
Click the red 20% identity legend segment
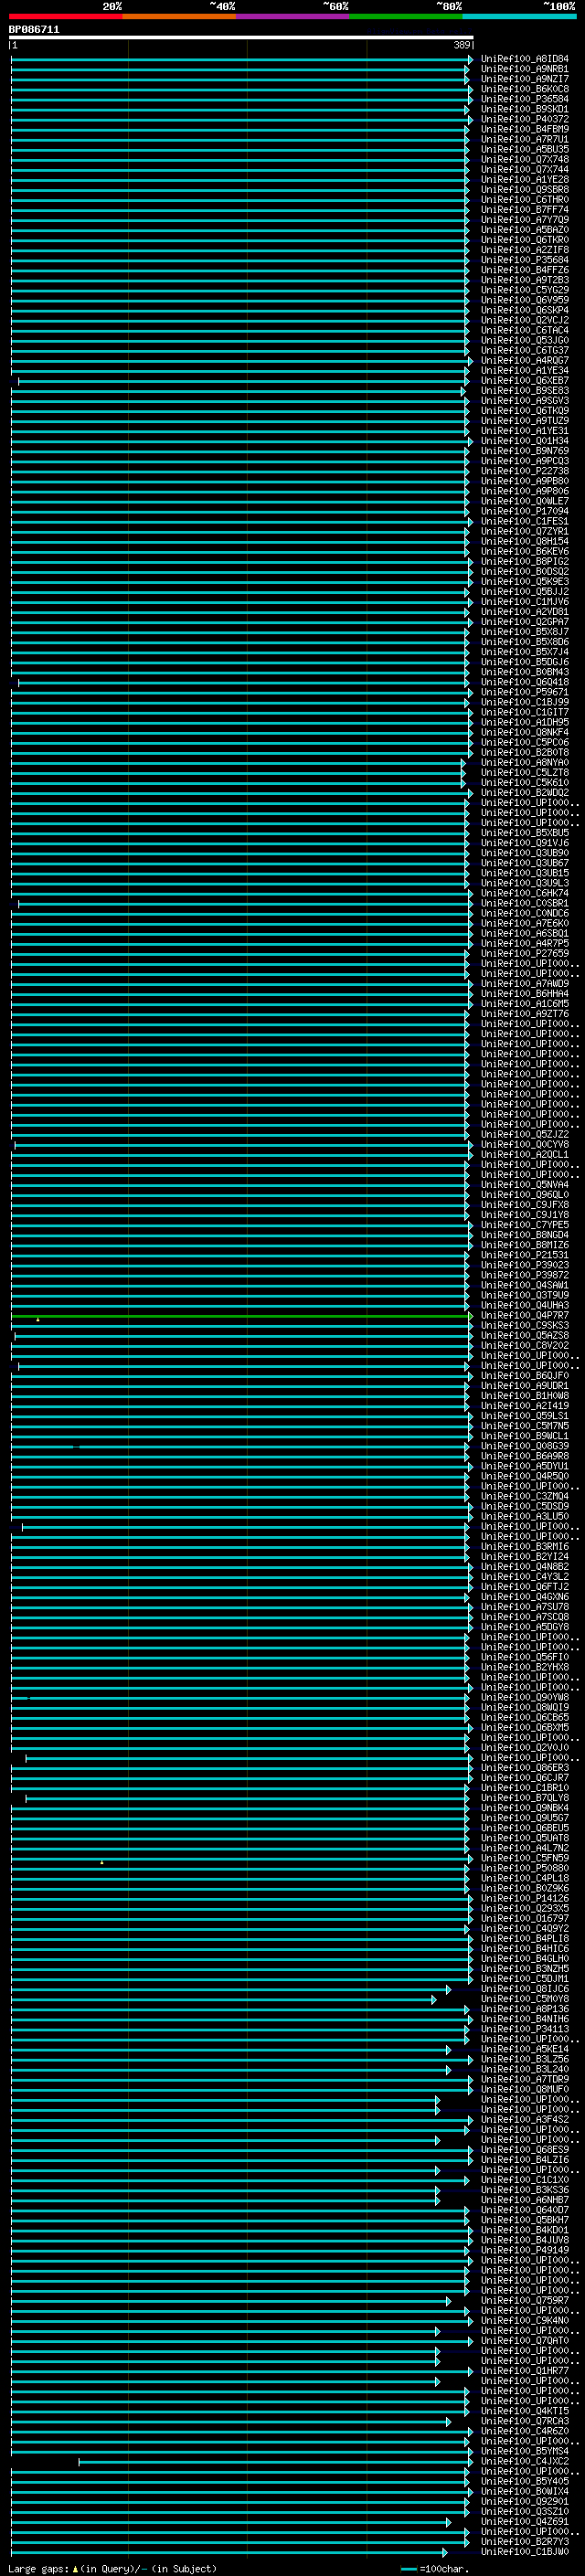[65, 16]
